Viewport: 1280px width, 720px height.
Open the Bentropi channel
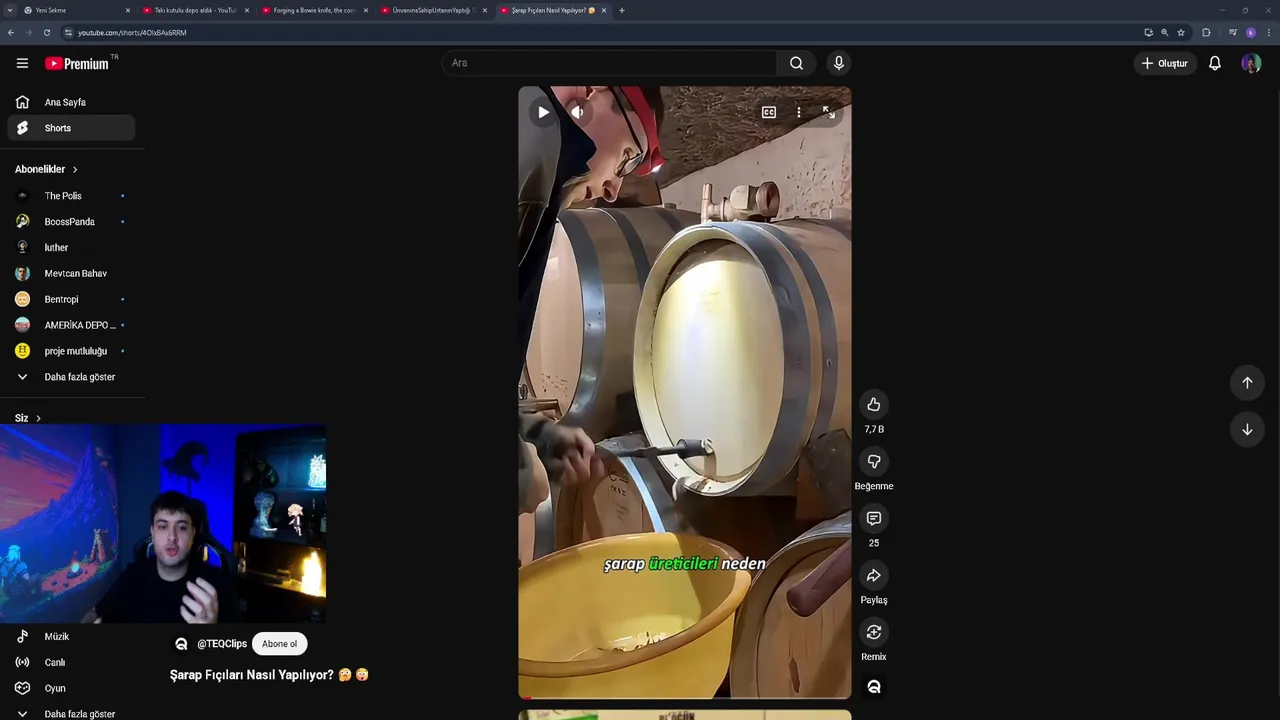(71, 299)
